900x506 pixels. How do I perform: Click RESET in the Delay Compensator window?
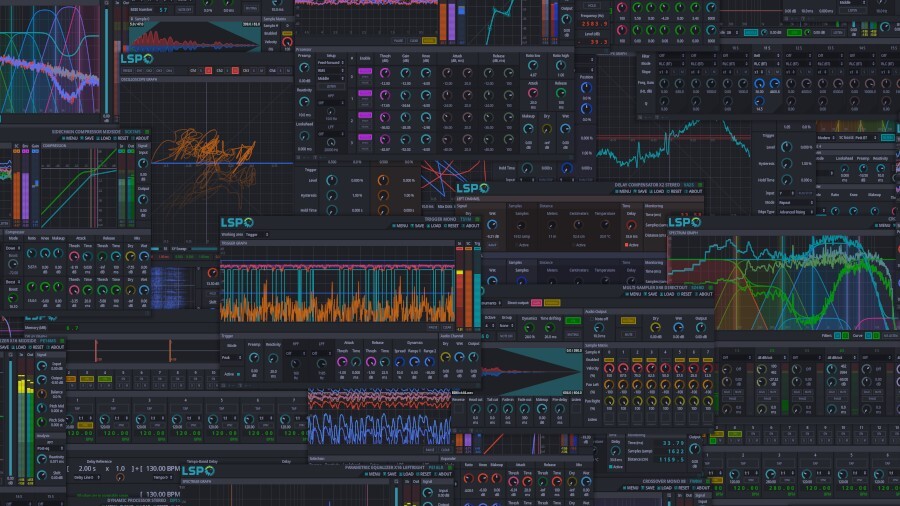coord(674,192)
